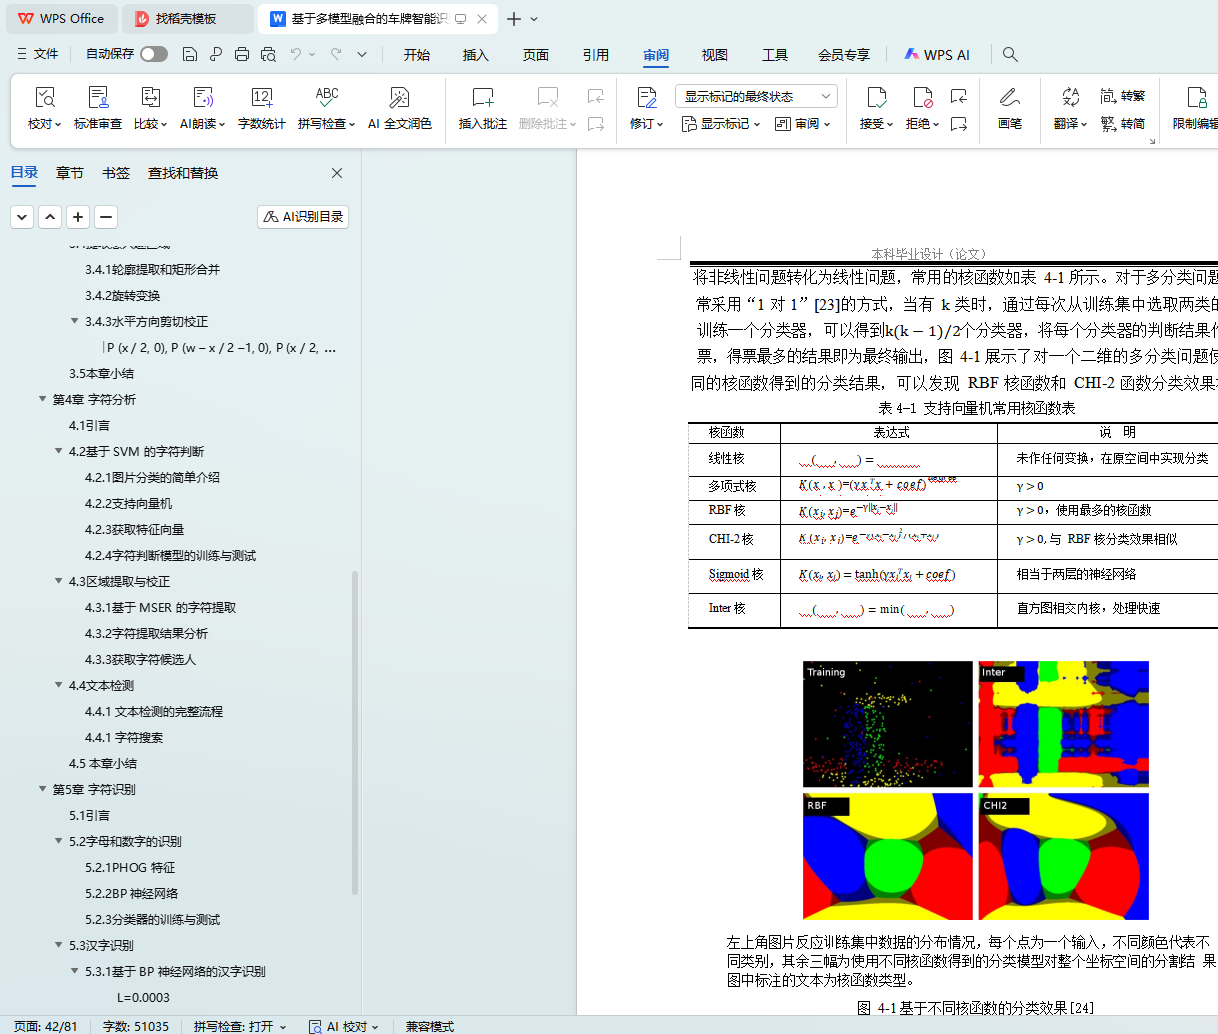The height and width of the screenshot is (1034, 1218).
Task: Select the pen (画笔) tool
Action: click(x=1009, y=107)
